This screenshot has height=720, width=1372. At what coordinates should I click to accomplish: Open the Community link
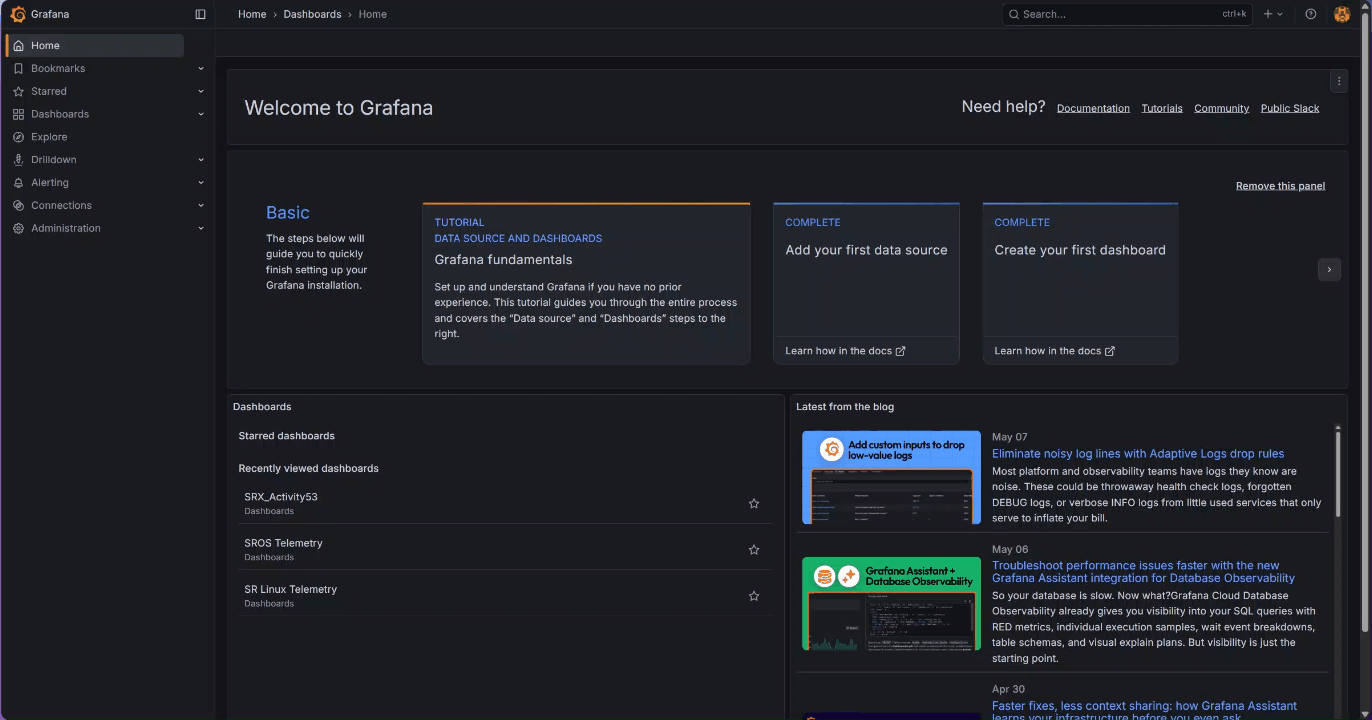tap(1221, 108)
